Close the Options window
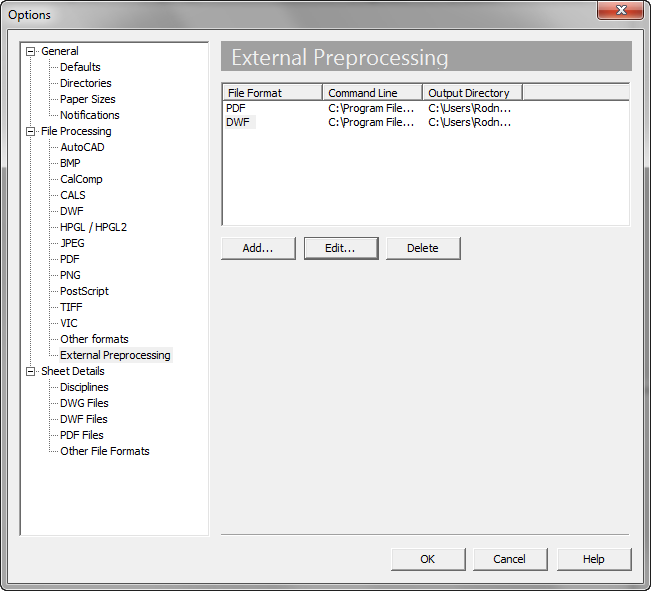Viewport: 651px width, 591px height. (x=621, y=10)
